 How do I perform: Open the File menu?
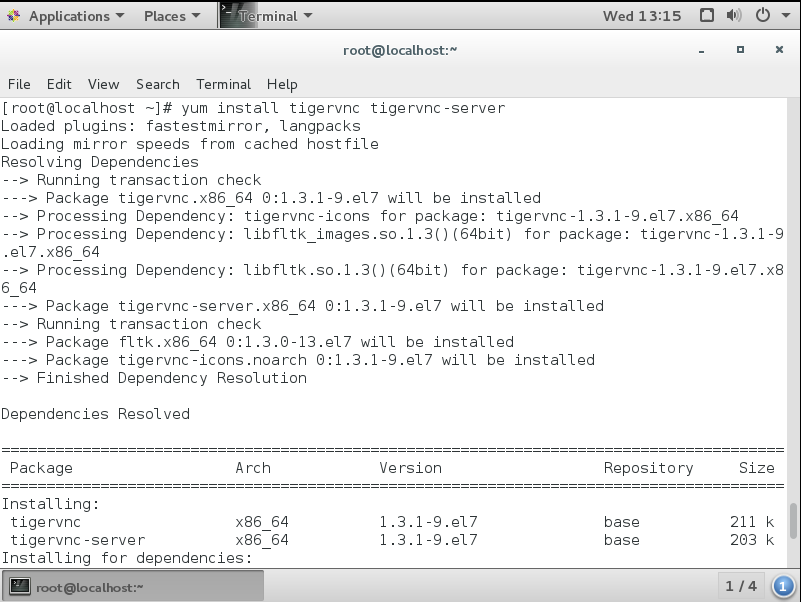click(19, 84)
